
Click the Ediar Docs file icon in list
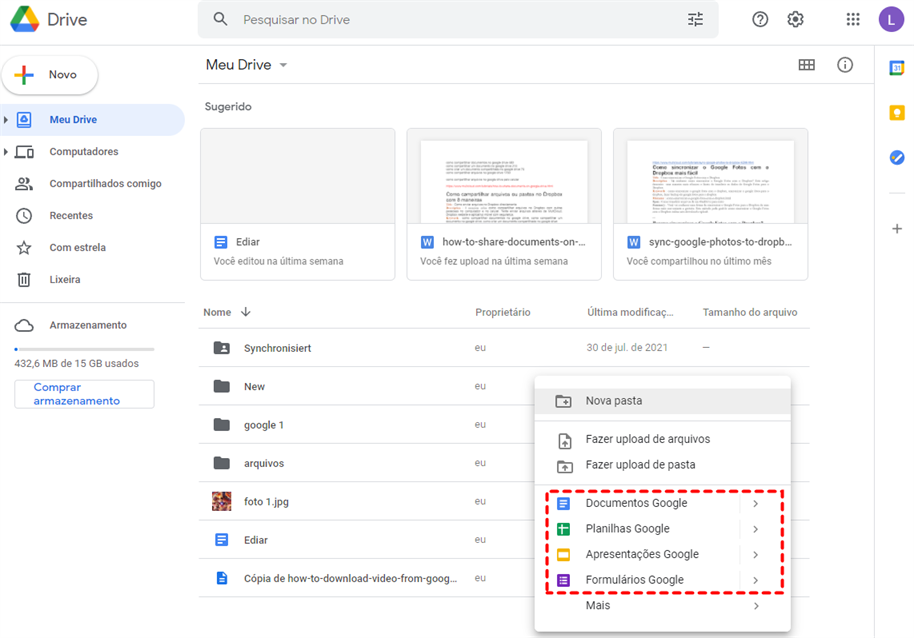point(222,540)
